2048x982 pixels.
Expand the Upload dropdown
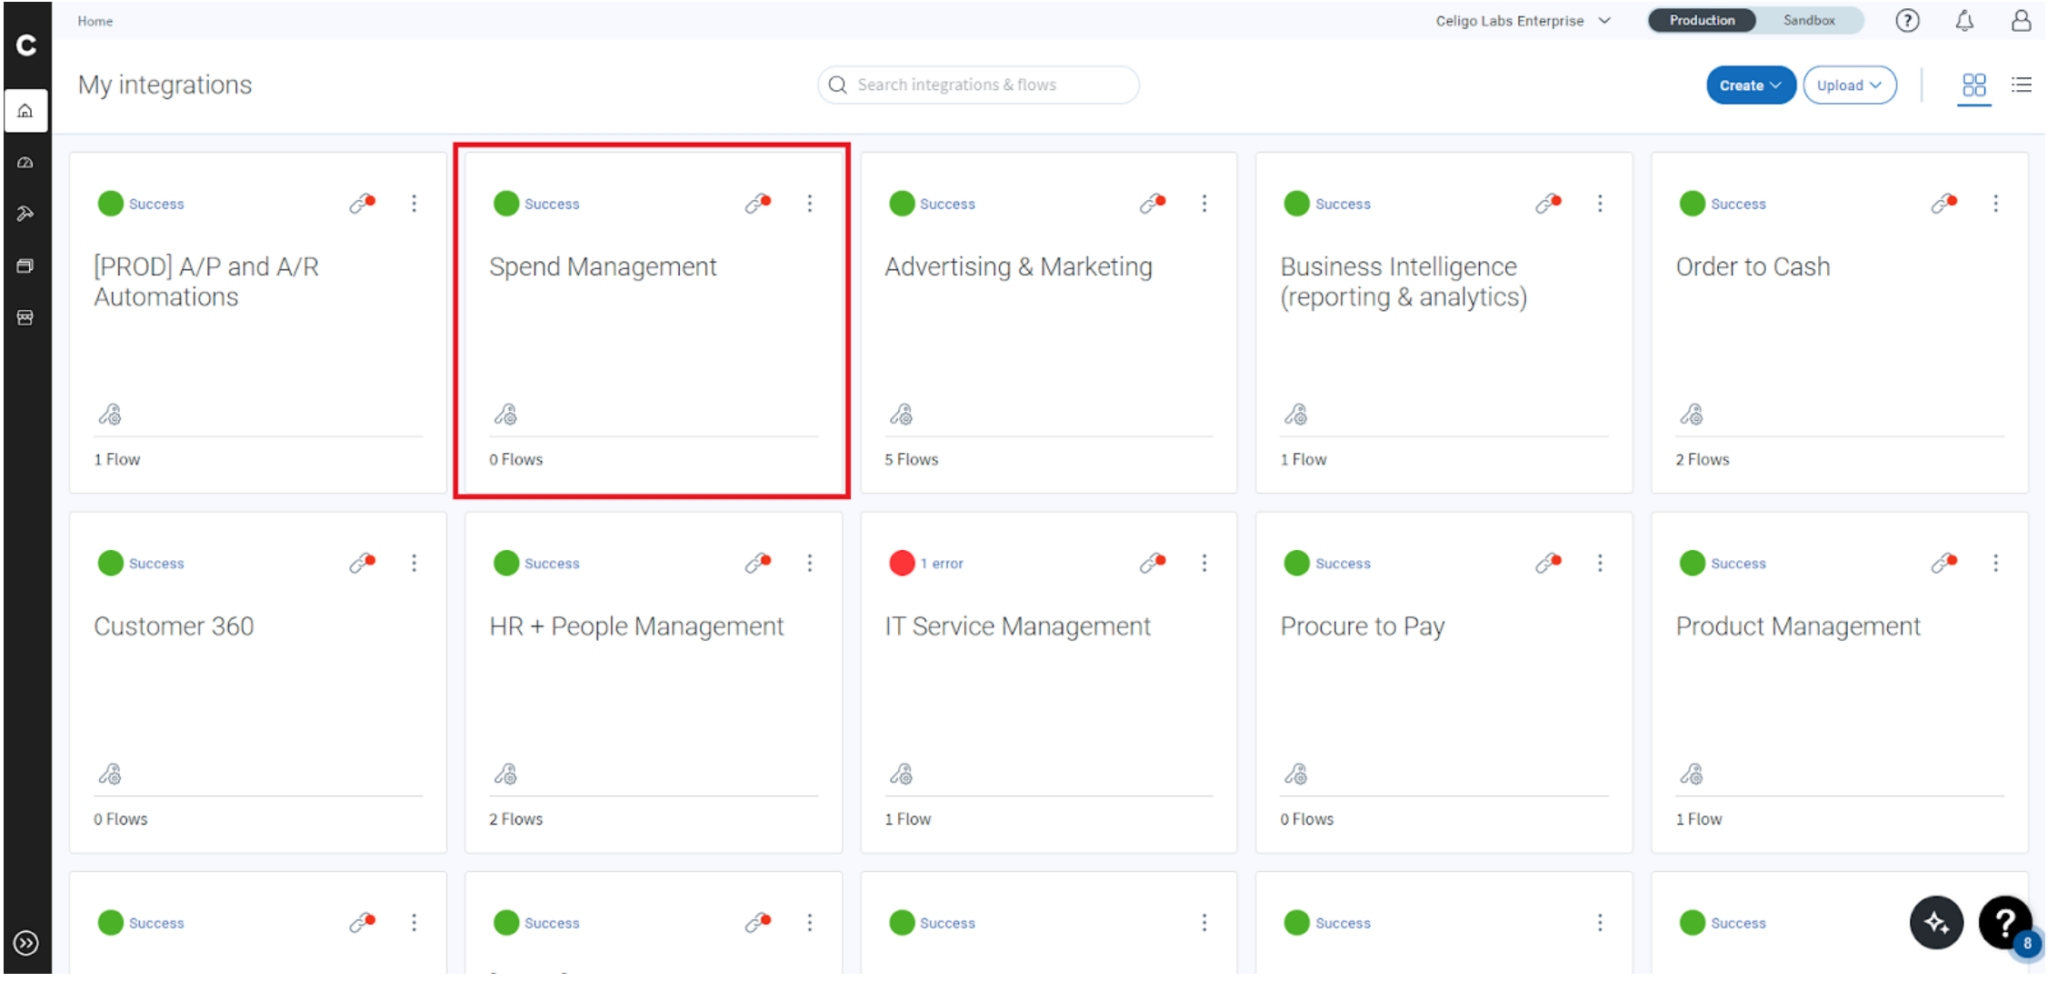tap(1849, 85)
